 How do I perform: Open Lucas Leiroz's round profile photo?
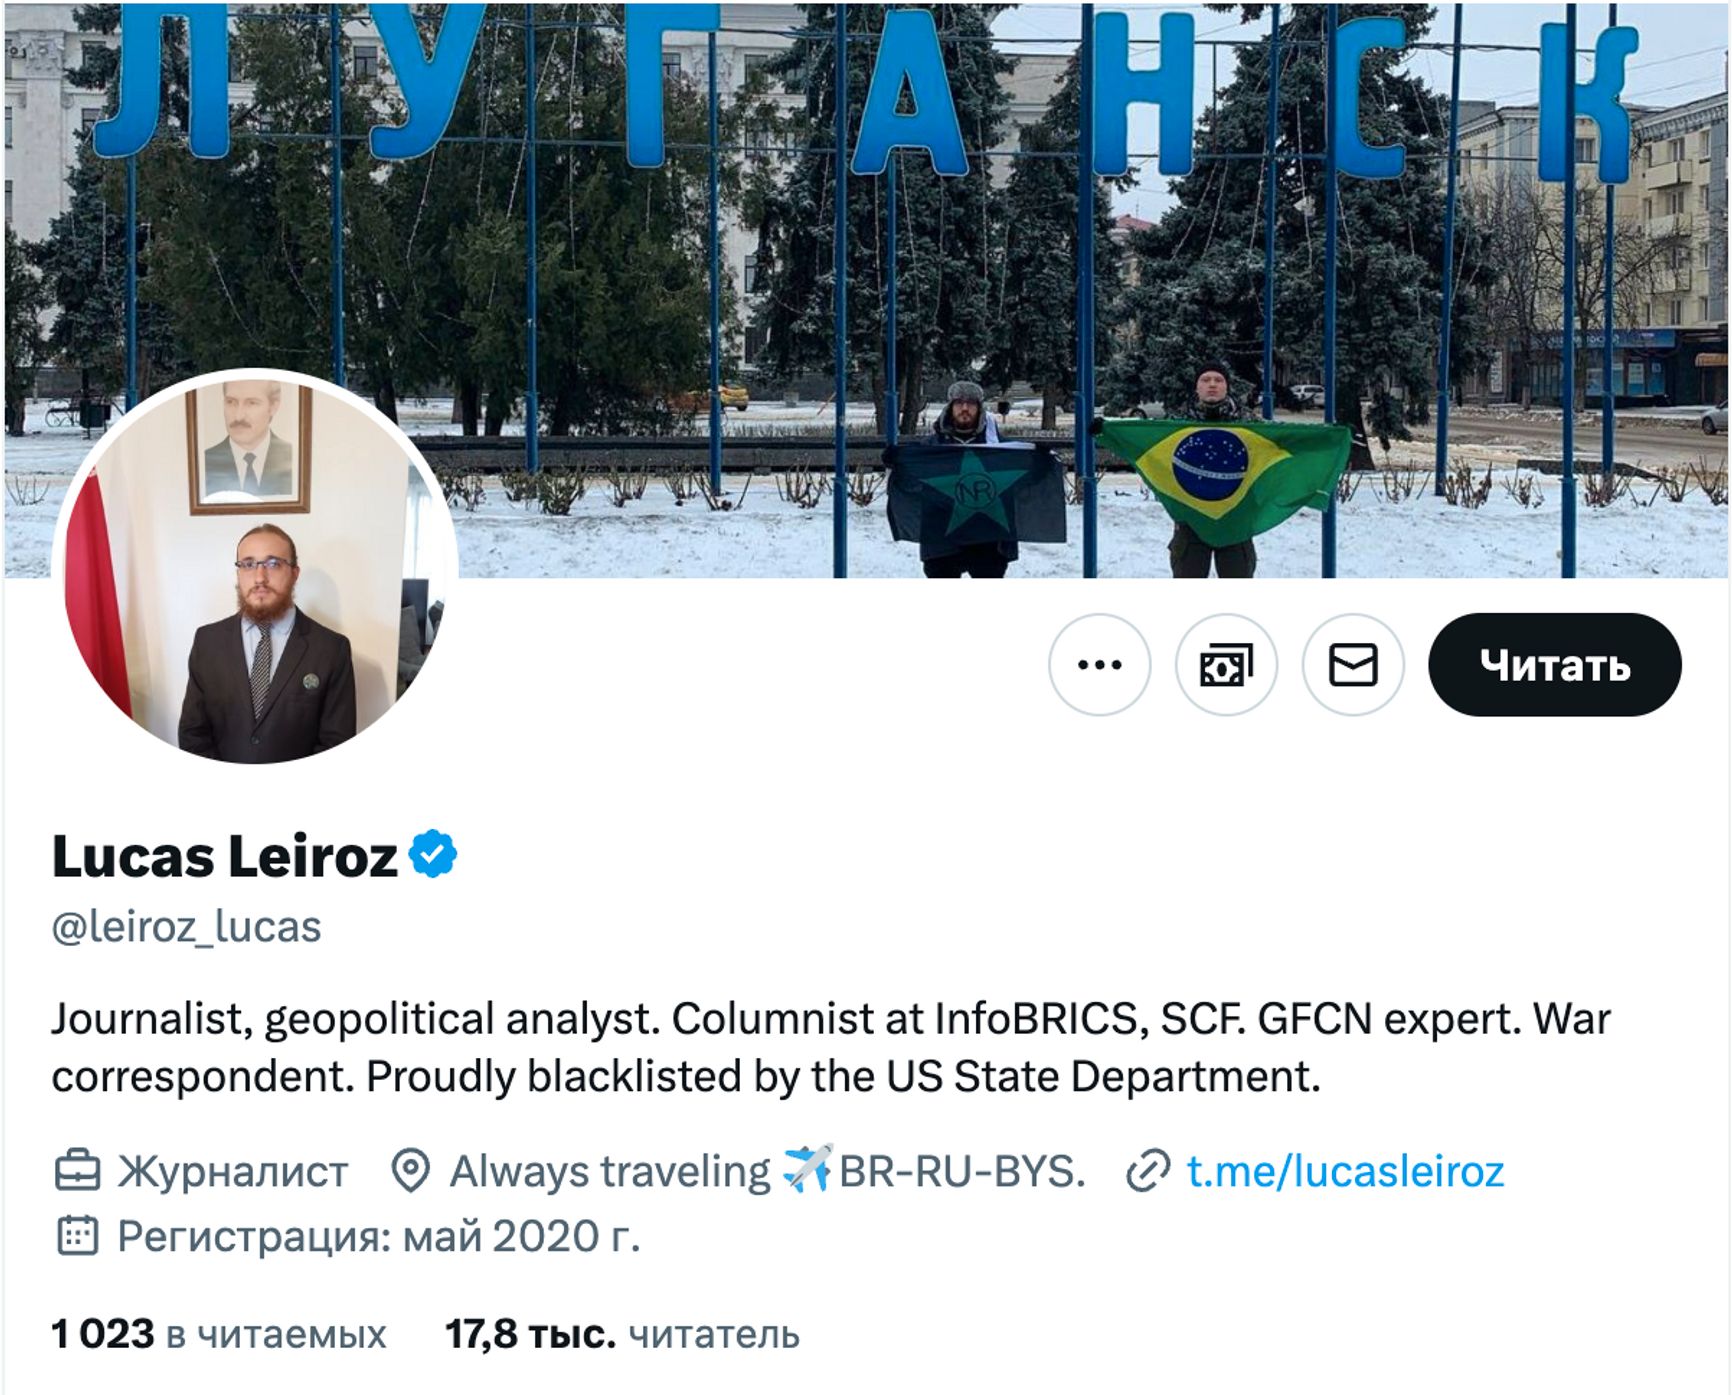(x=256, y=567)
